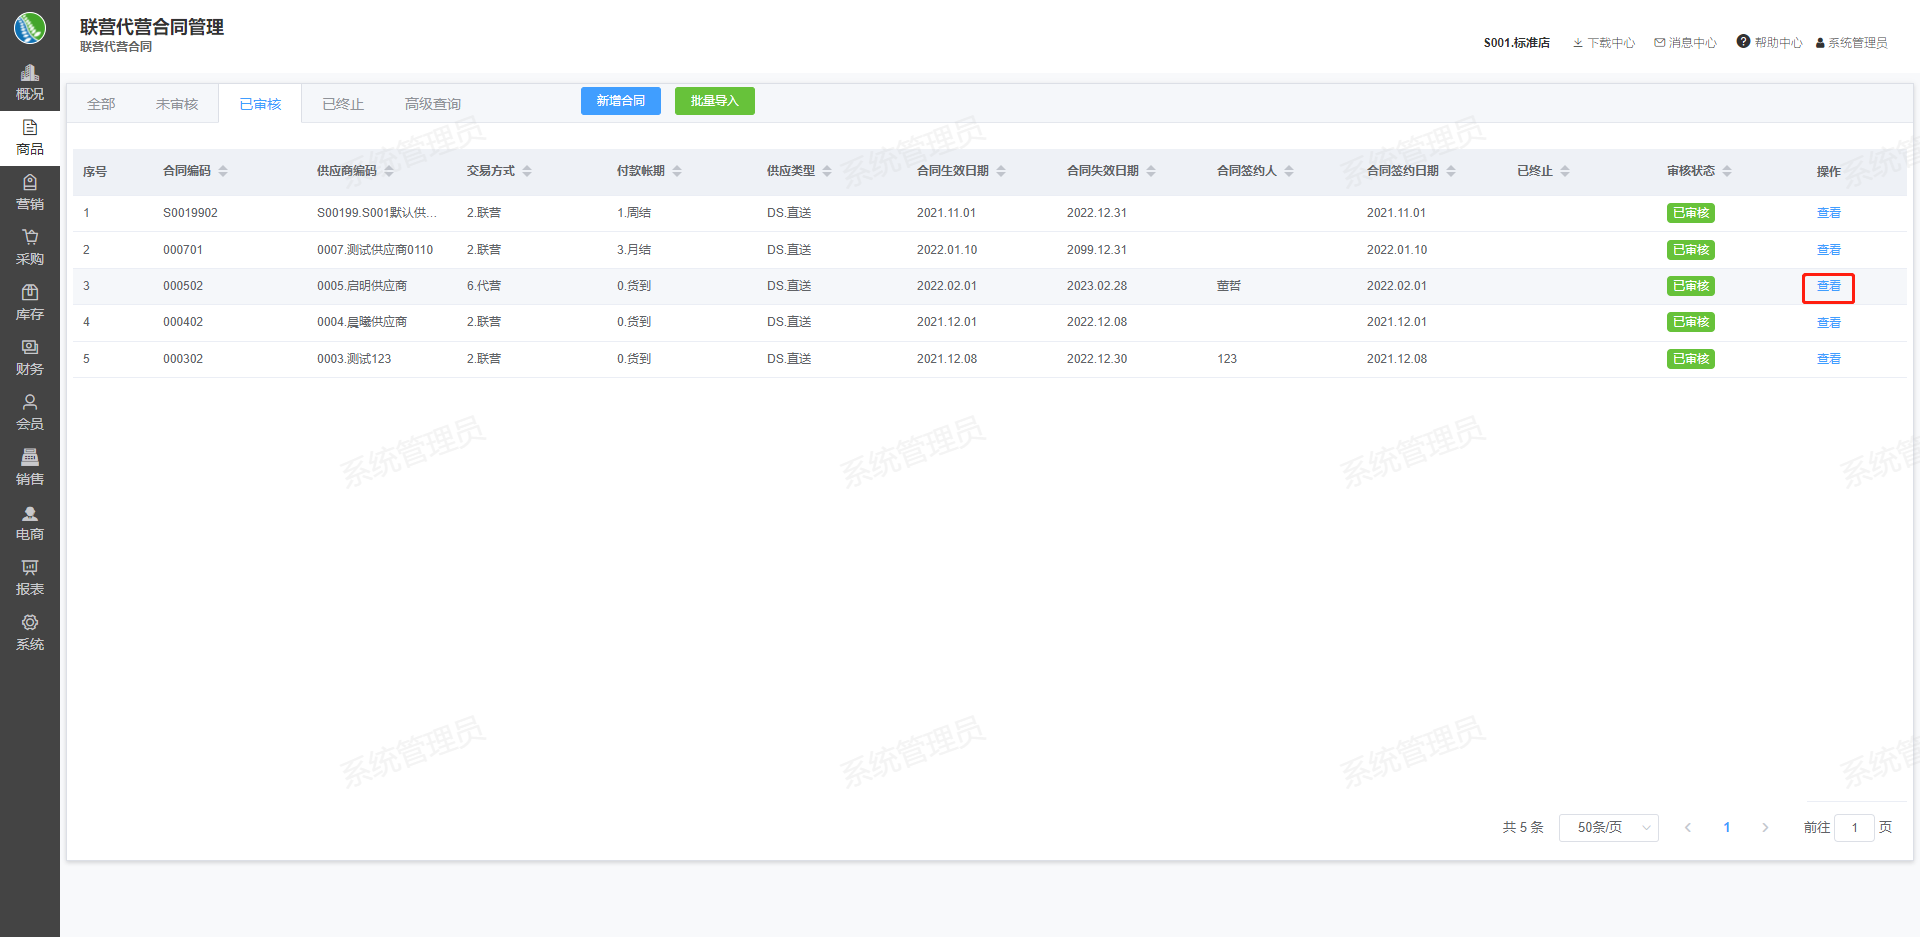Screen dimensions: 1920x937
Task: Sort by 审核状态 column arrows
Action: 1727,171
